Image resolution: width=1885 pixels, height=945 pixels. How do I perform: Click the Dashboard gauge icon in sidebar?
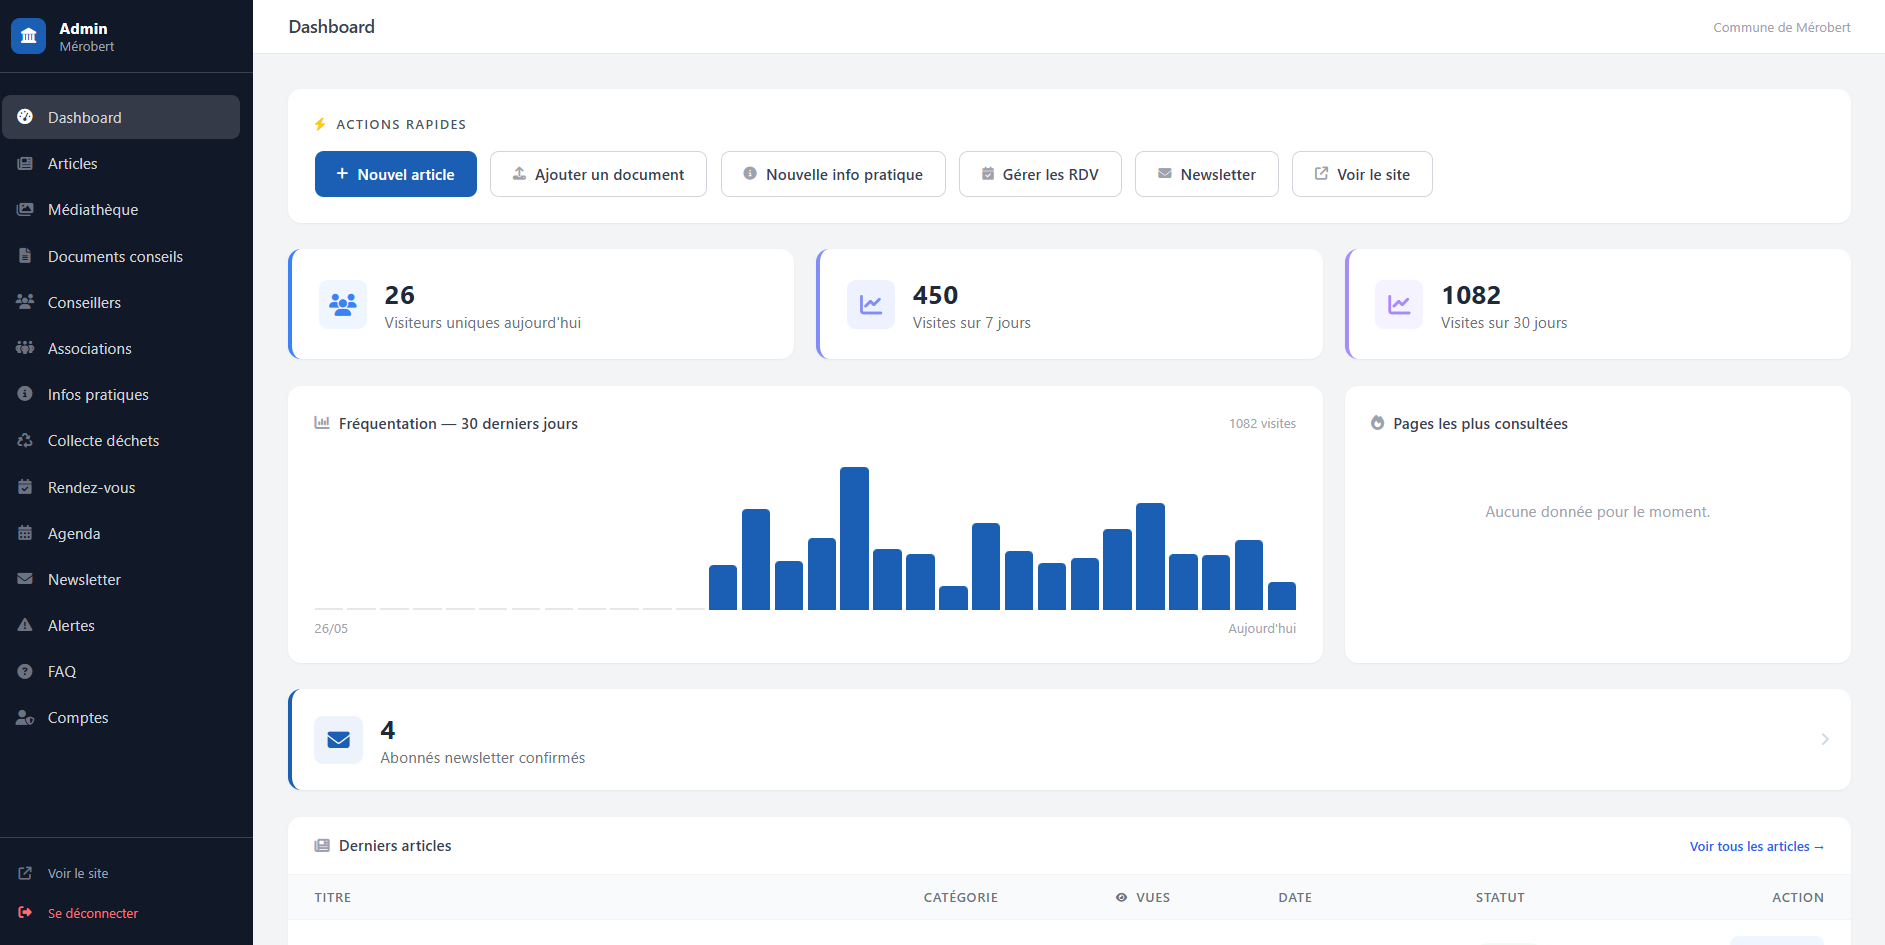tap(25, 117)
